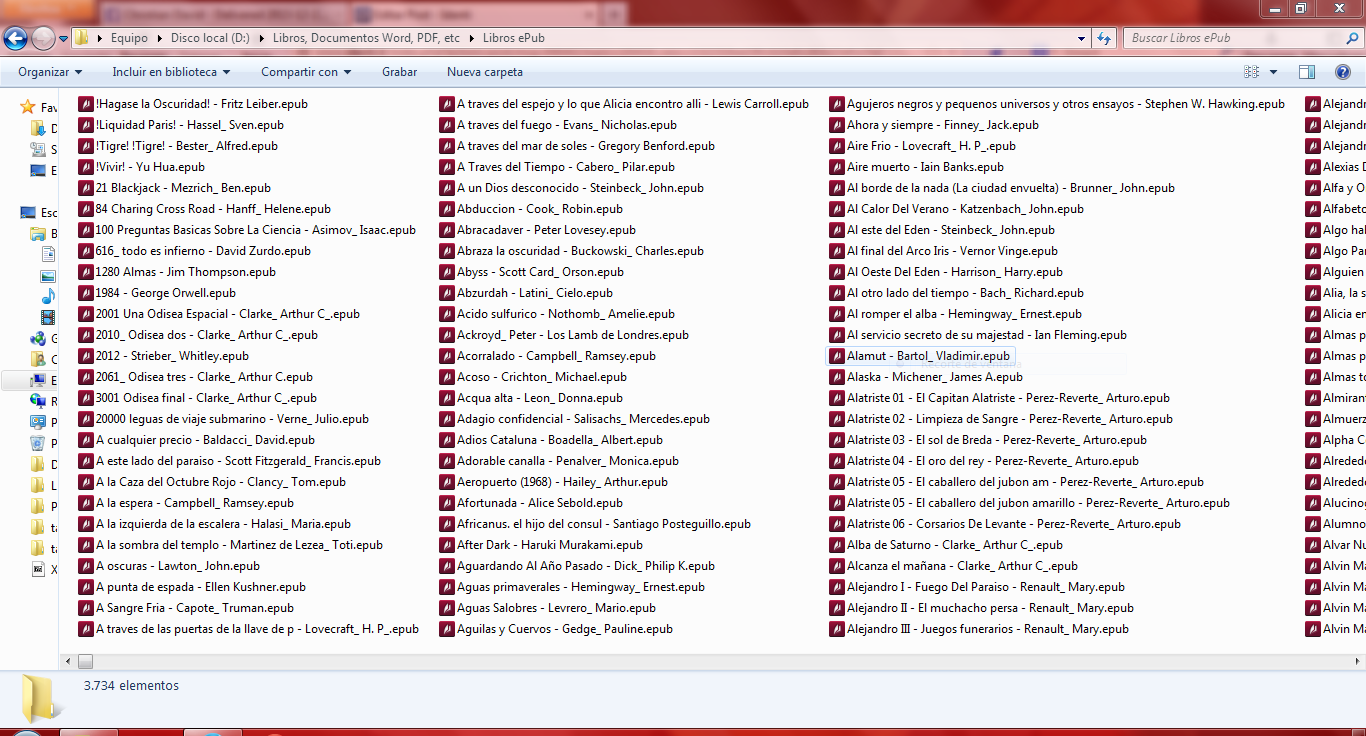Select the music note library icon in sidebar
Image resolution: width=1366 pixels, height=736 pixels.
(47, 296)
